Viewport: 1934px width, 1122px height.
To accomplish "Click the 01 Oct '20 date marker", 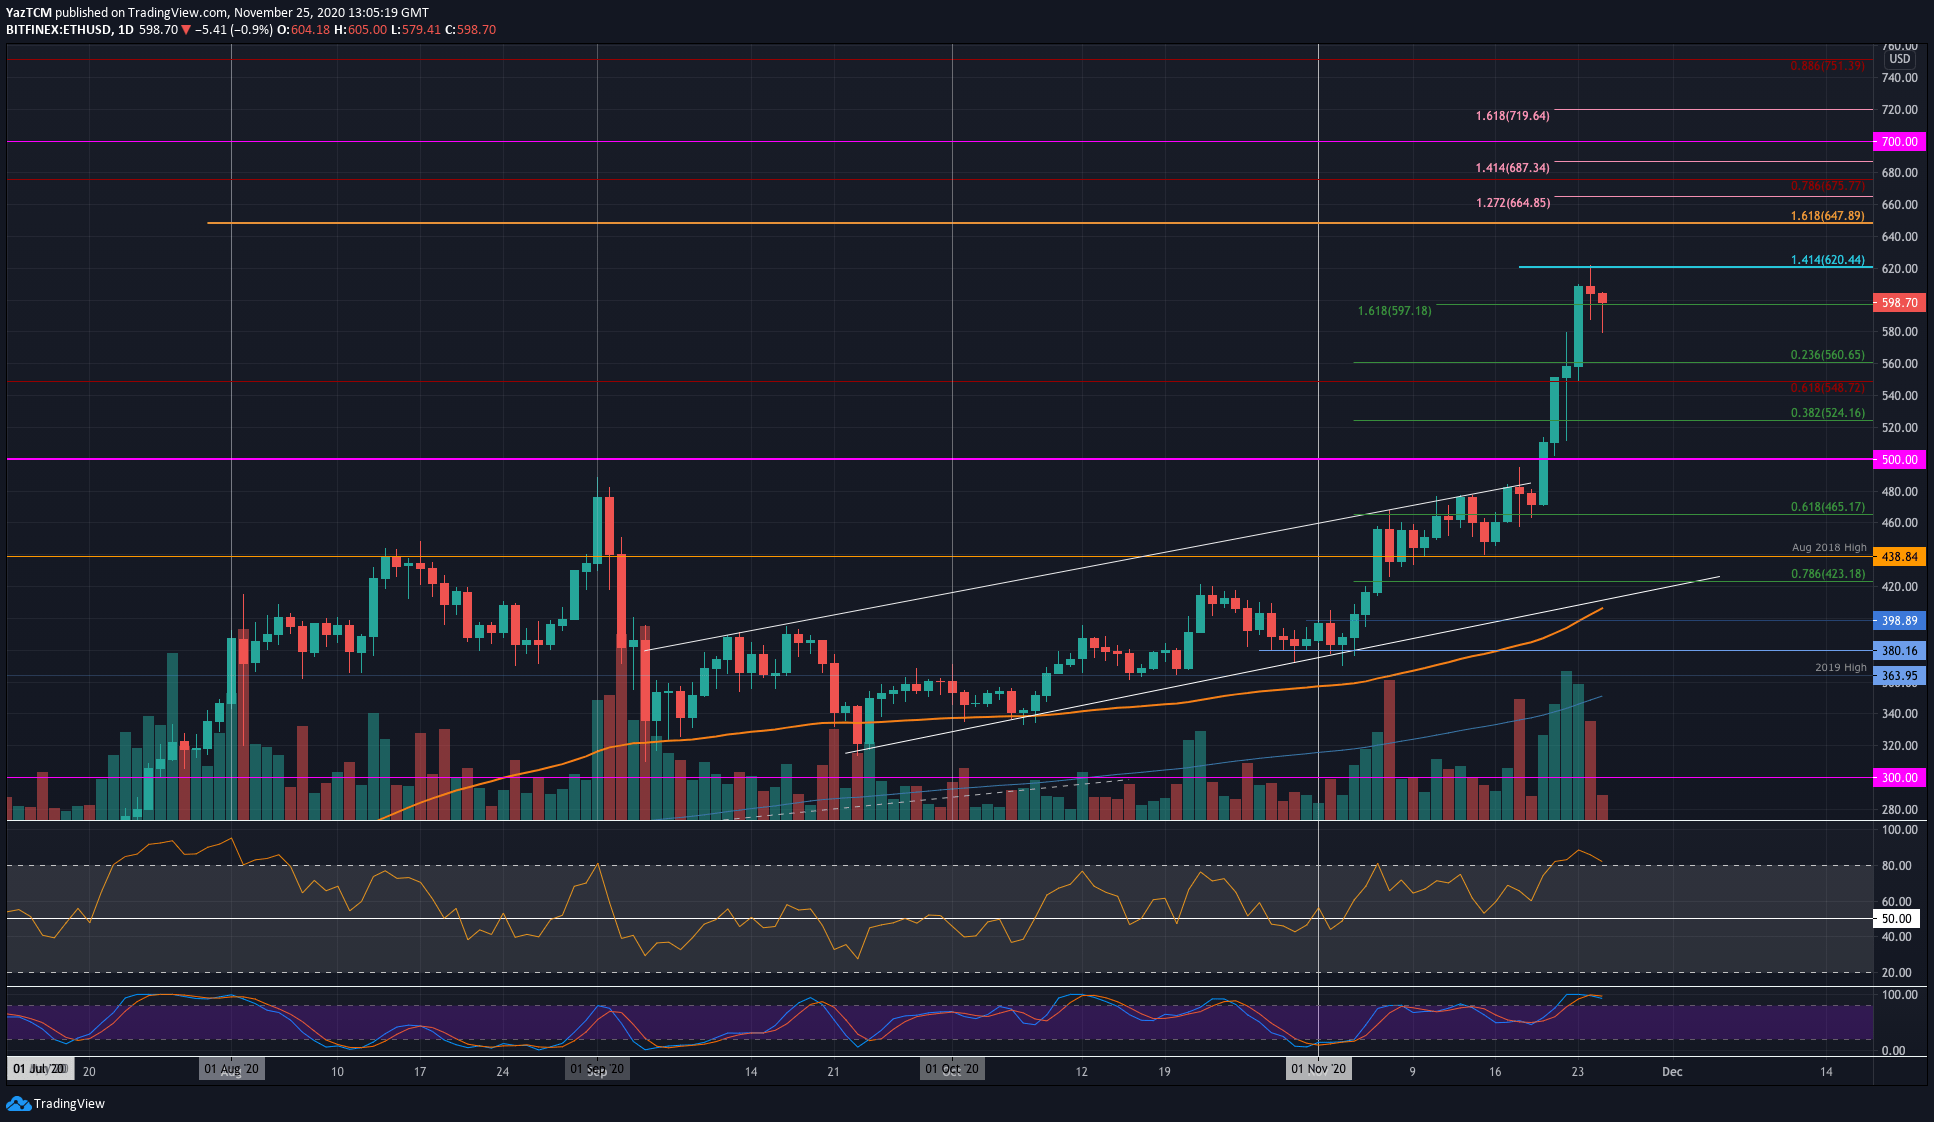I will click(952, 1069).
